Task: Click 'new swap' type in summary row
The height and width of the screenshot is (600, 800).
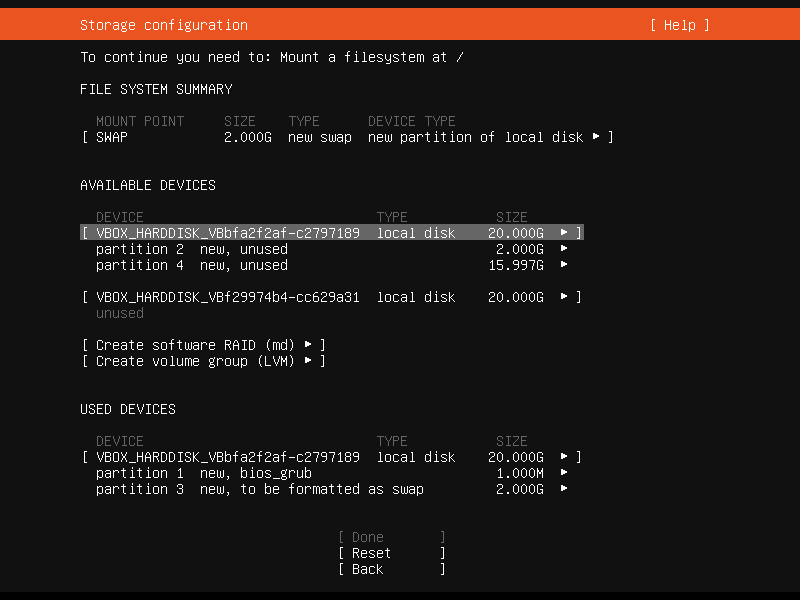Action: (x=320, y=137)
